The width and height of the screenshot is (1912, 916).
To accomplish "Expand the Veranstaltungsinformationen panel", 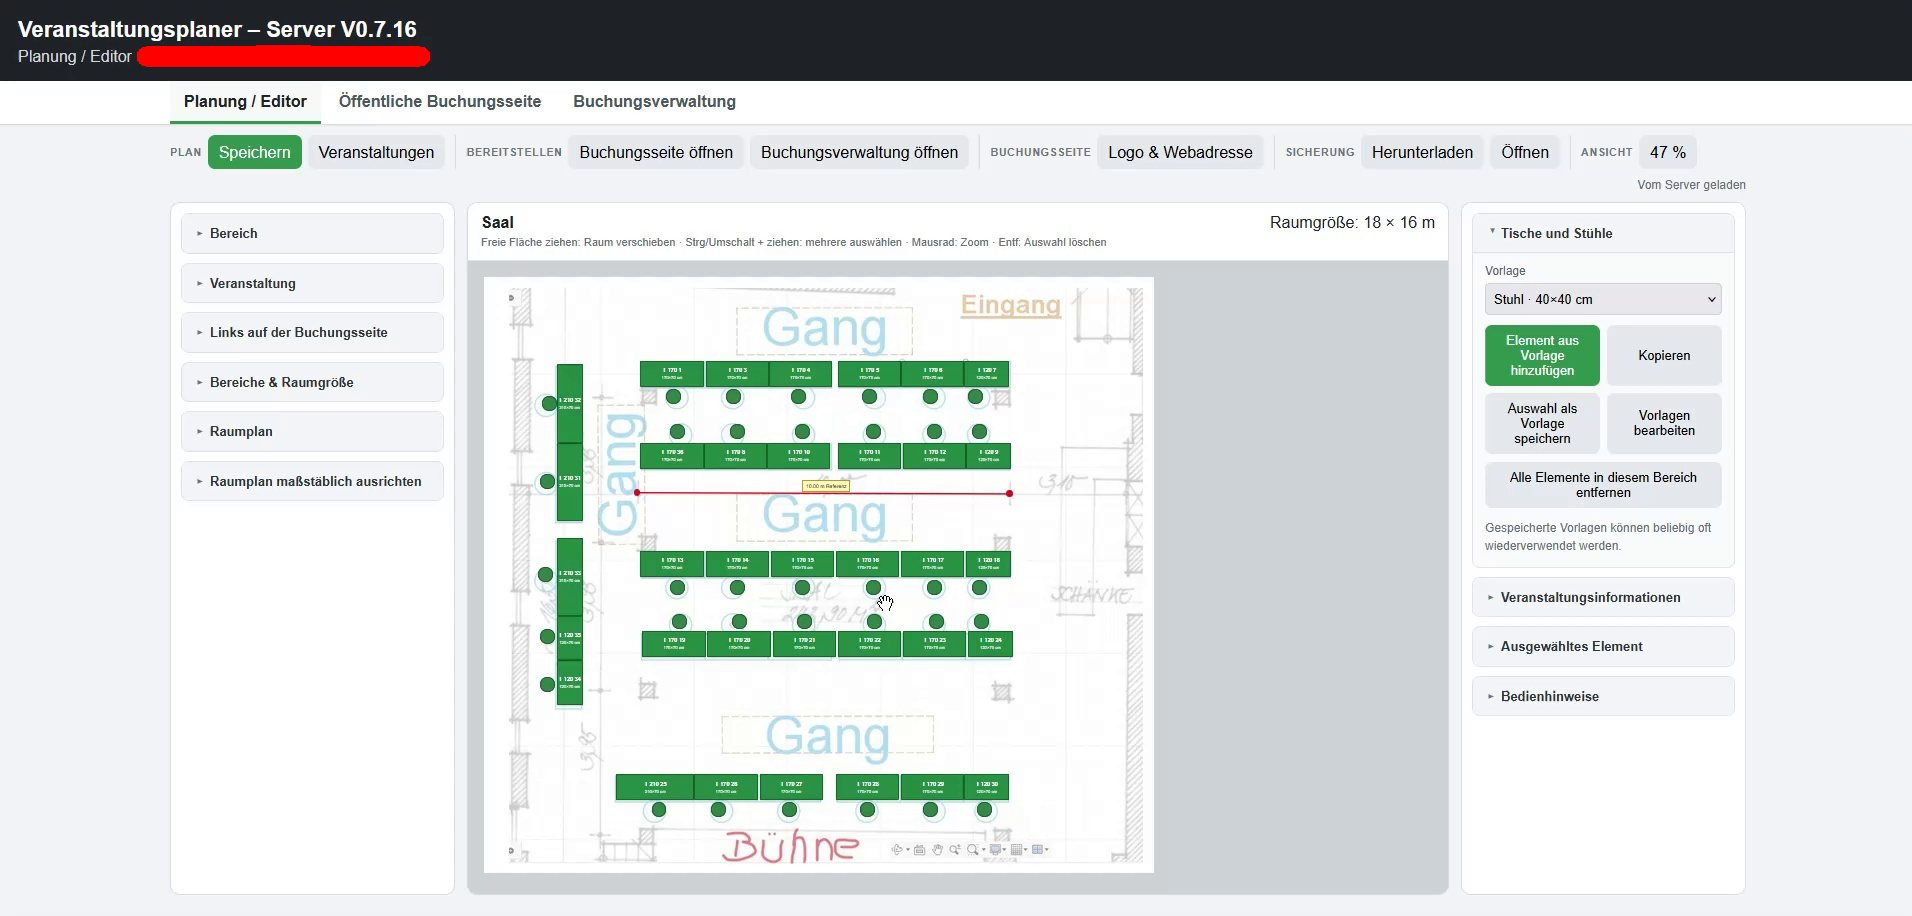I will (1603, 597).
